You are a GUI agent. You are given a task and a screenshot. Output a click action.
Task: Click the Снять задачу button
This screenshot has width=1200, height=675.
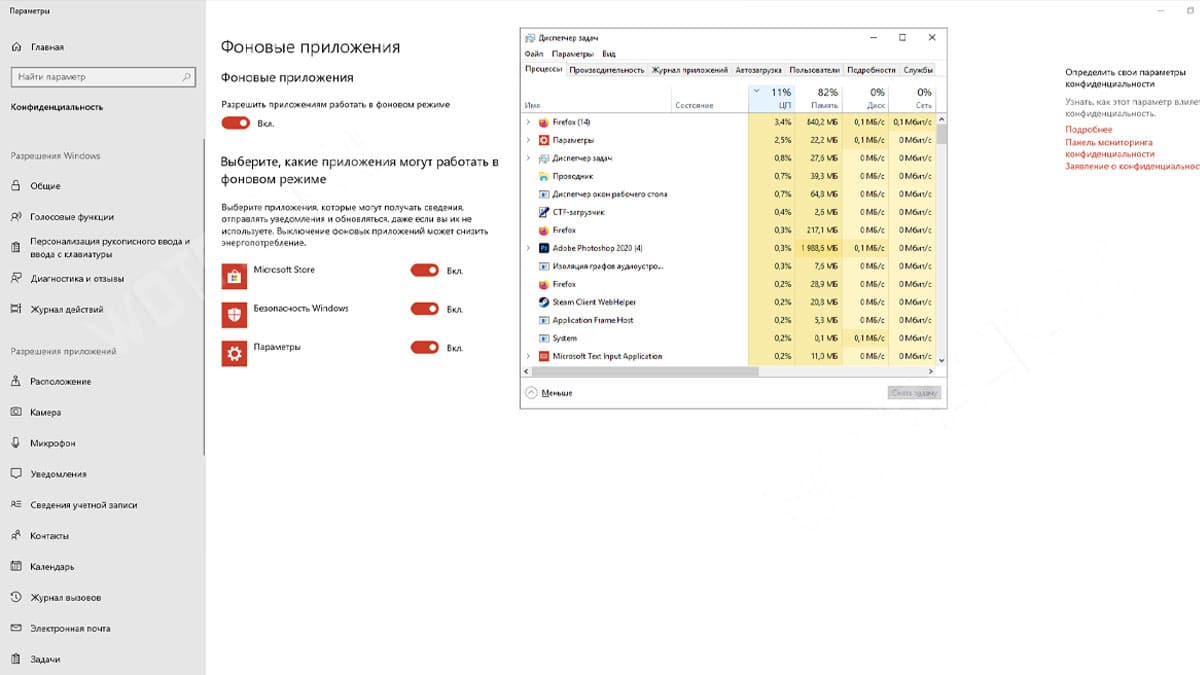(x=915, y=393)
